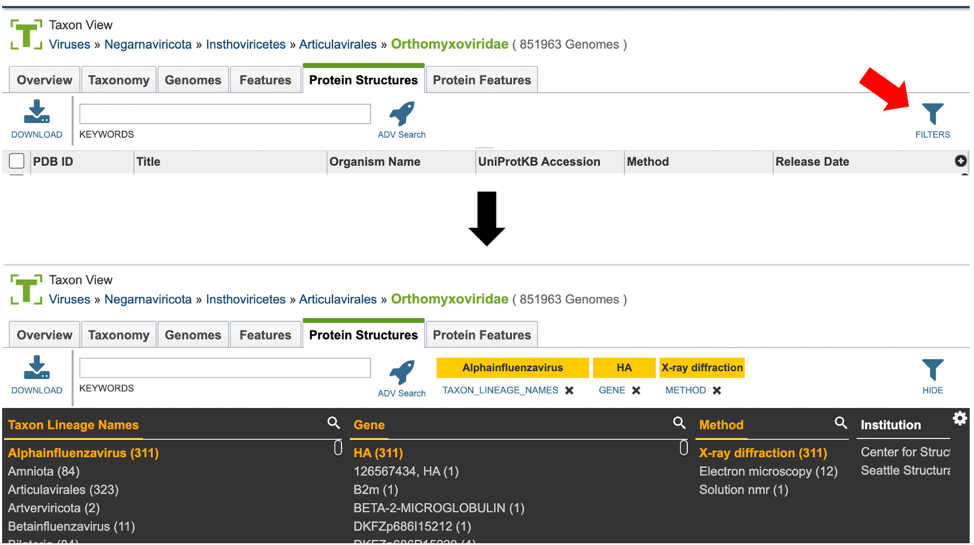The height and width of the screenshot is (545, 974).
Task: Click the FILTERS funnel icon in upper panel
Action: click(932, 114)
